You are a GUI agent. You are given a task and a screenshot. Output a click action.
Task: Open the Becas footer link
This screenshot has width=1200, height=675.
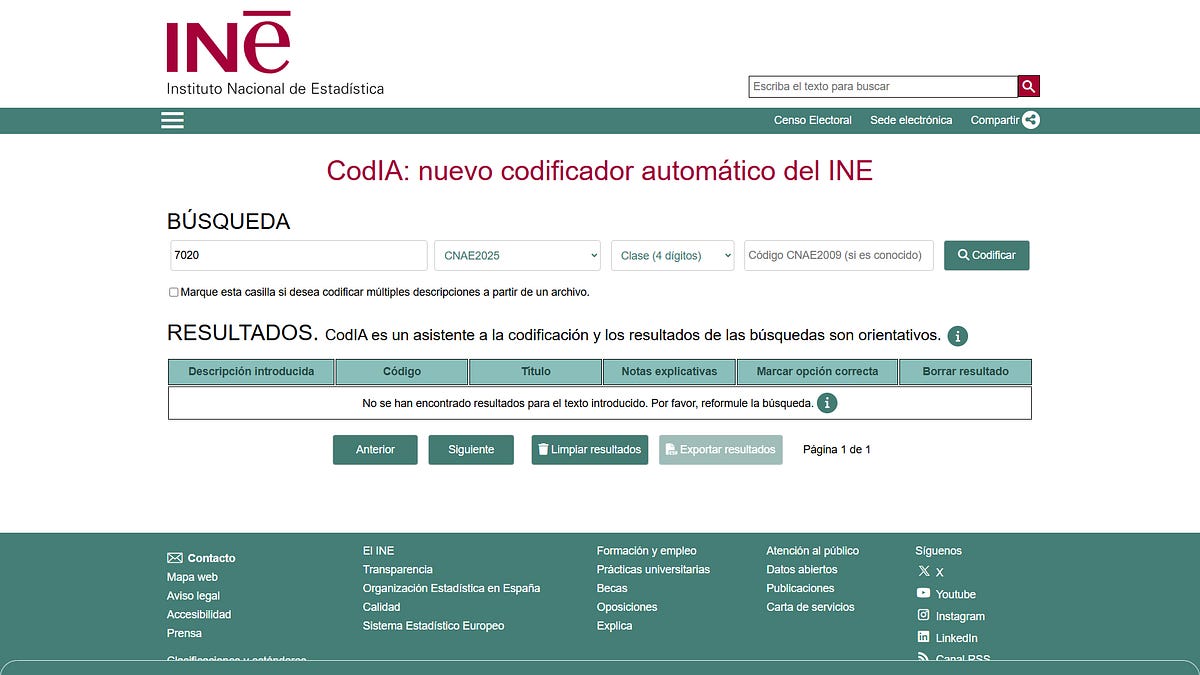coord(612,588)
